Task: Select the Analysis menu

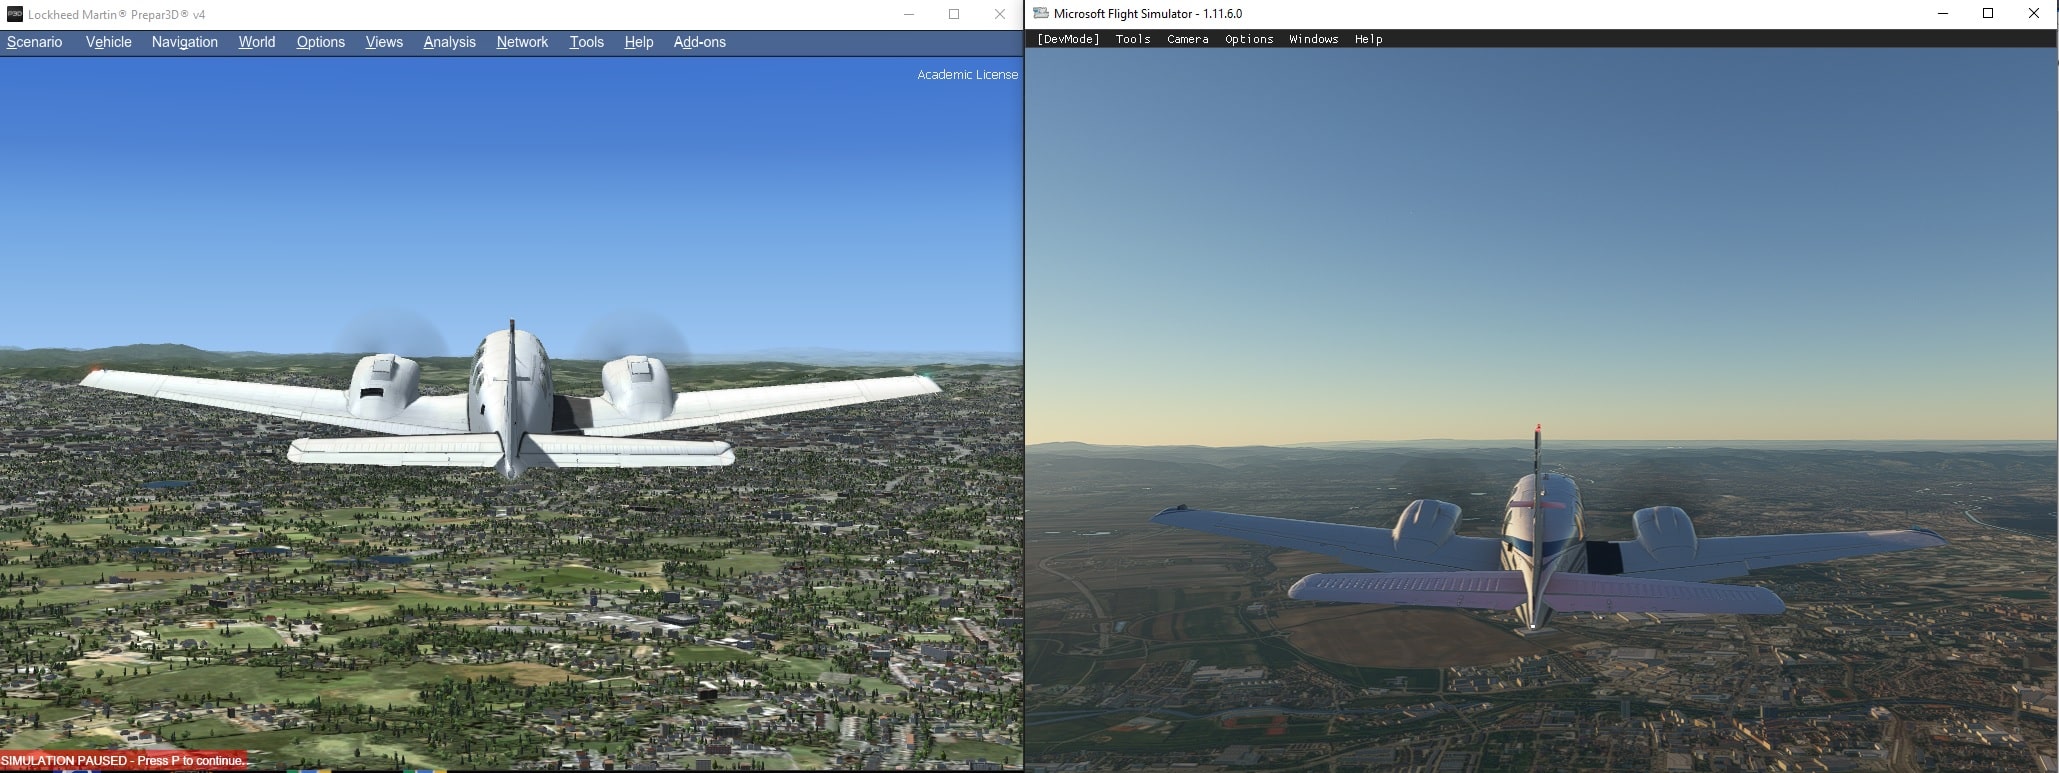Action: pos(449,42)
